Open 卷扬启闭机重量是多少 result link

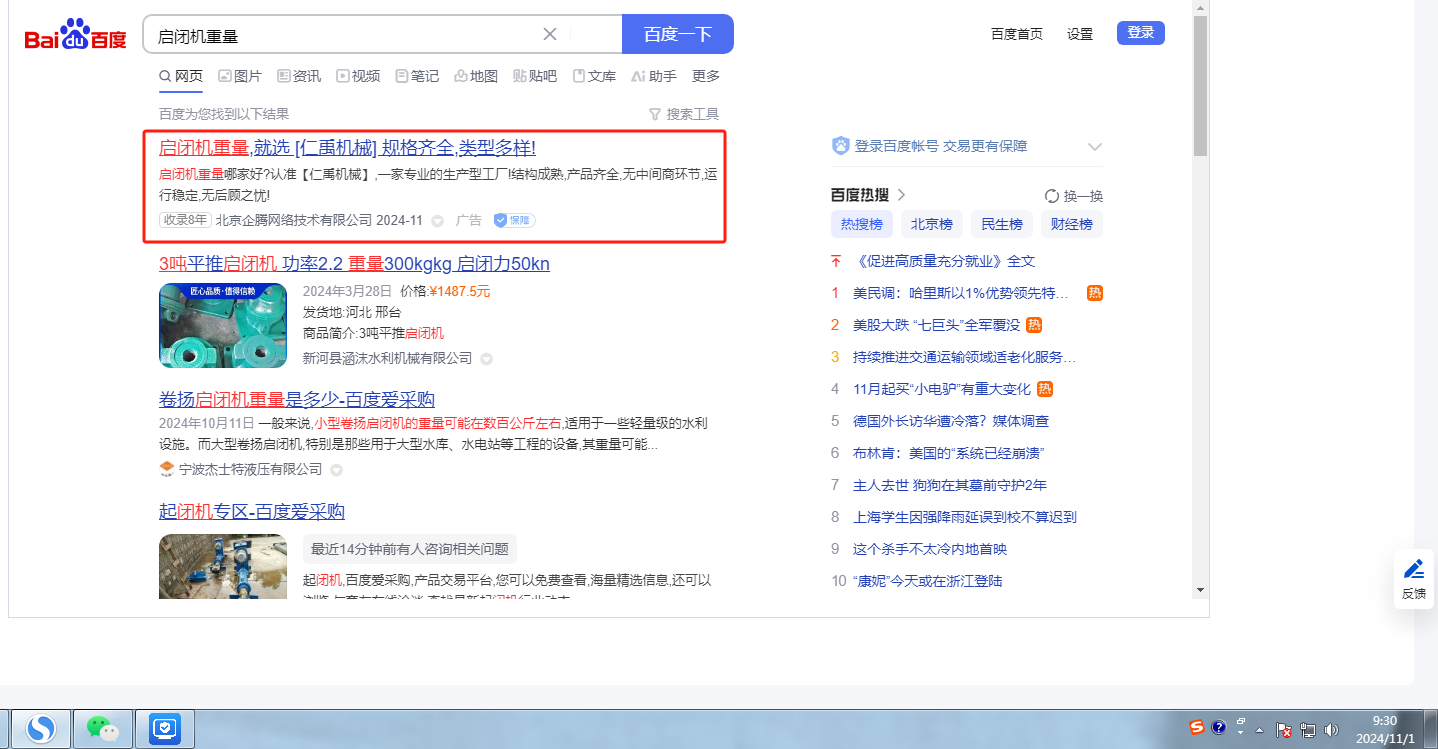(x=296, y=400)
